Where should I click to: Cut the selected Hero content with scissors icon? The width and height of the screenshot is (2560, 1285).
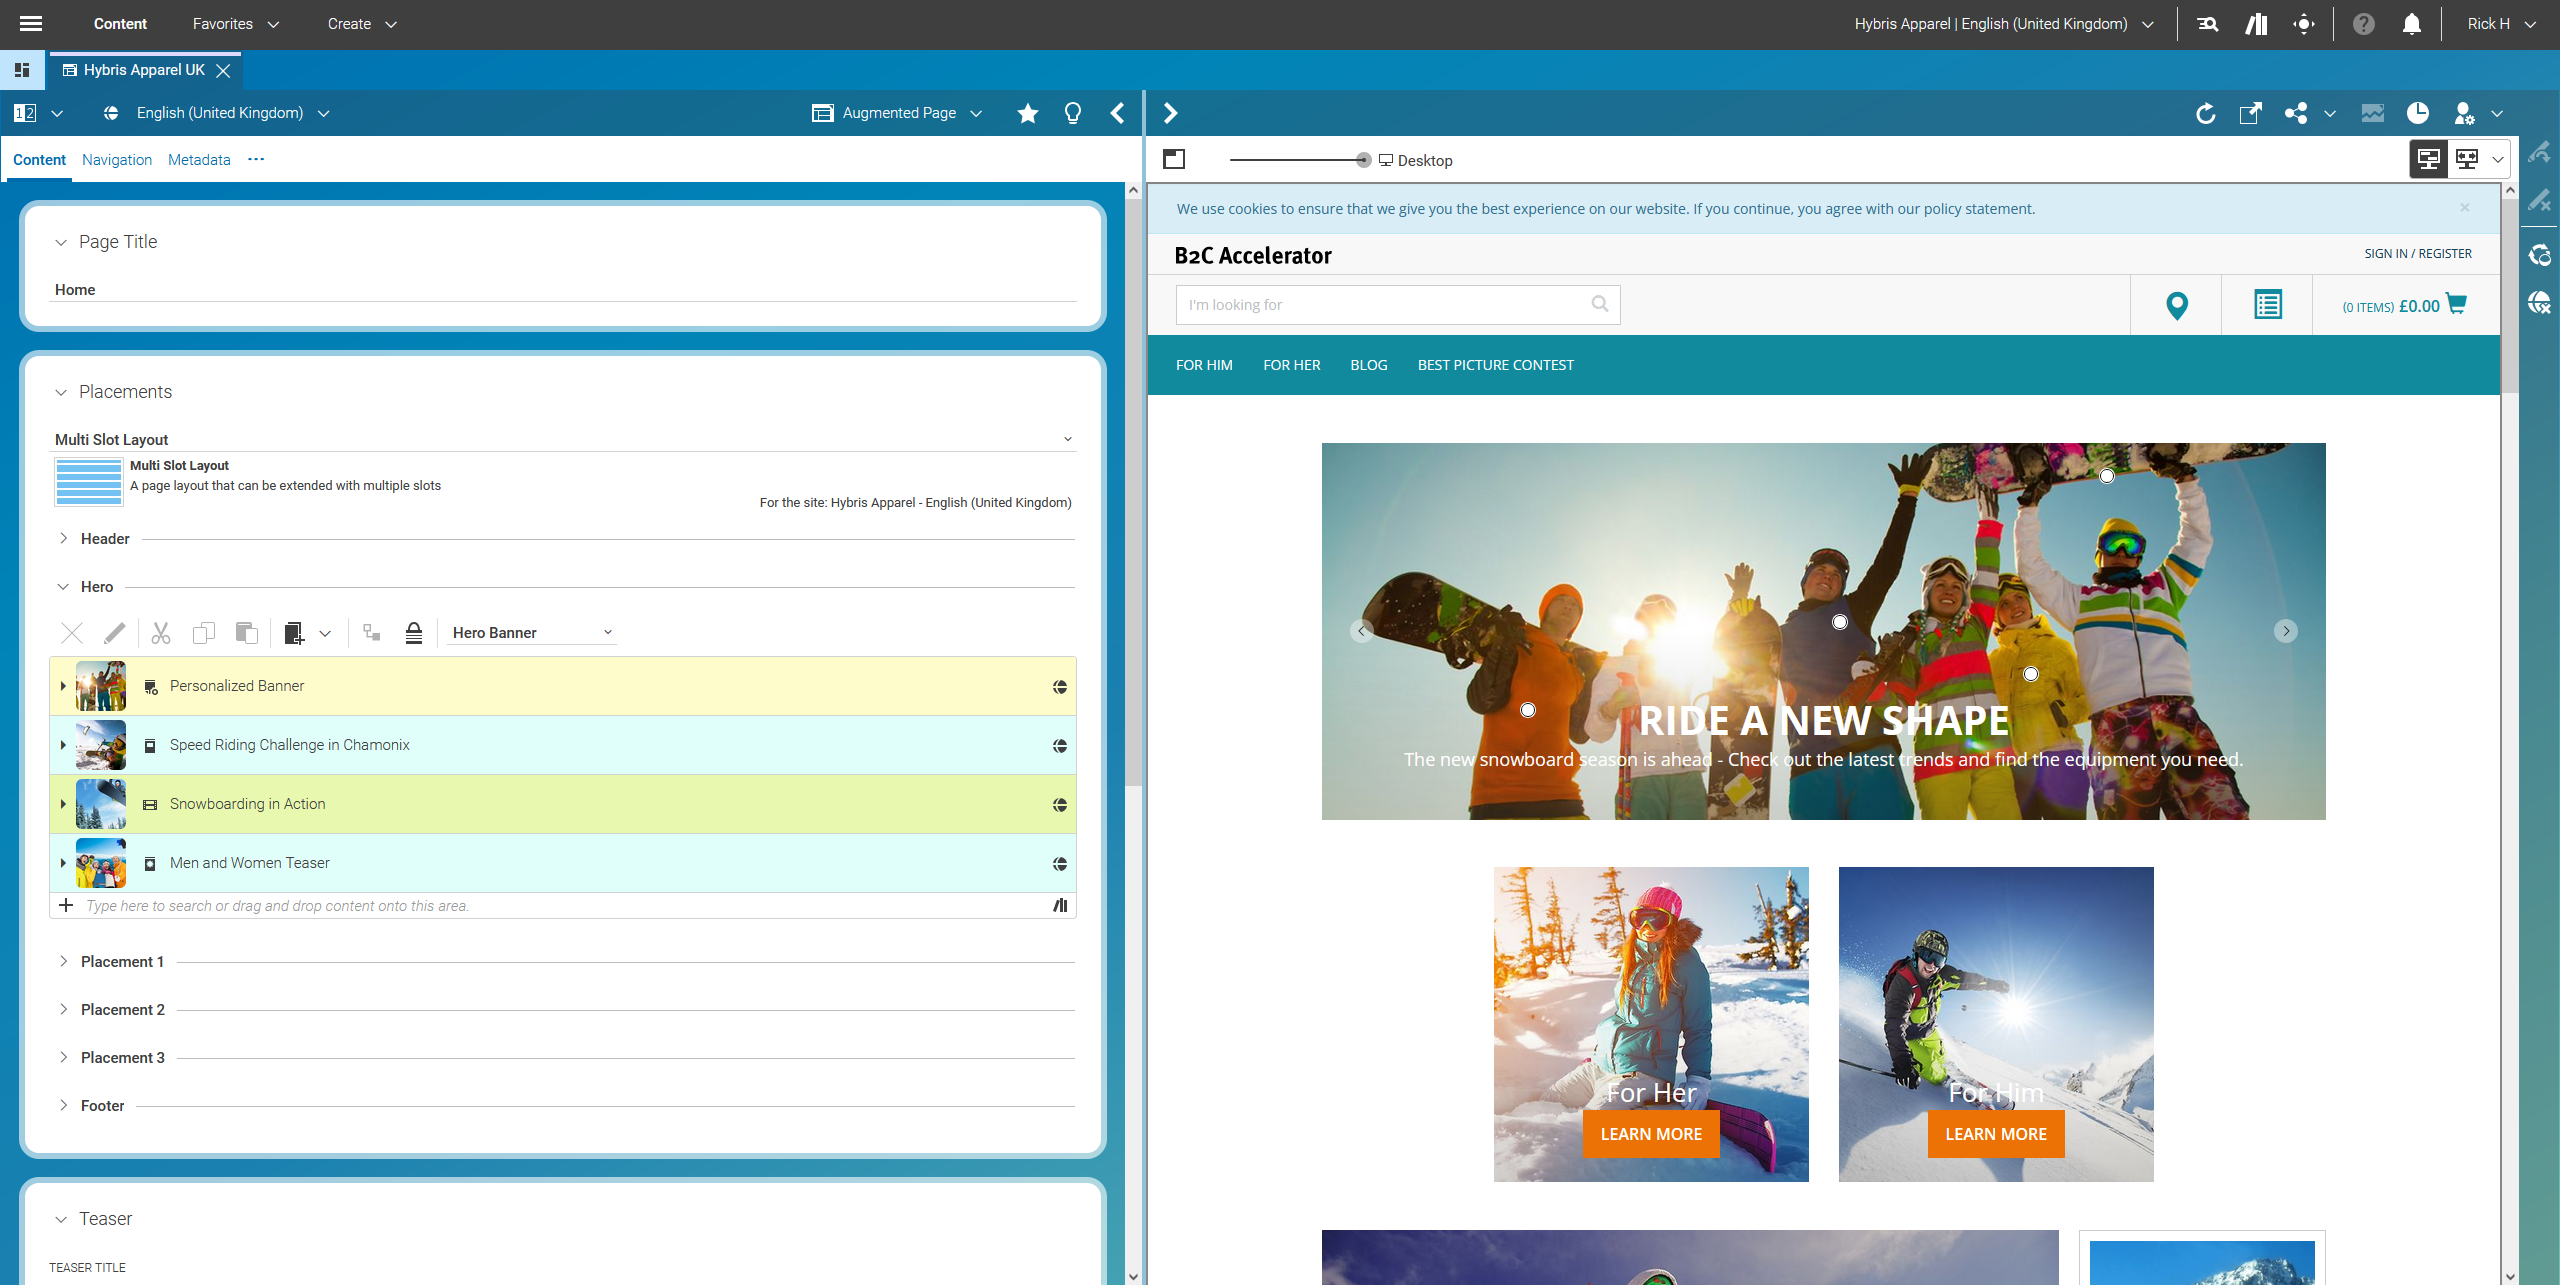point(160,632)
